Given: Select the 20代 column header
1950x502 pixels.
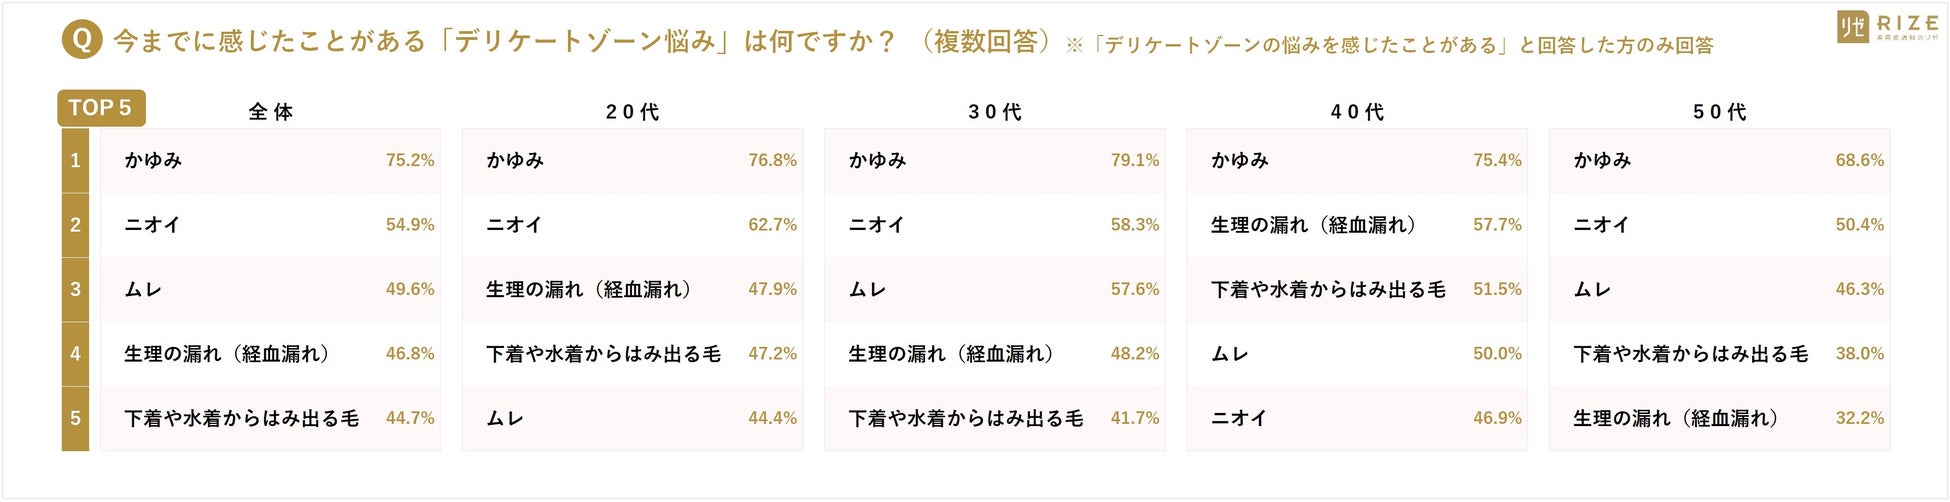Looking at the screenshot, I should [x=633, y=112].
